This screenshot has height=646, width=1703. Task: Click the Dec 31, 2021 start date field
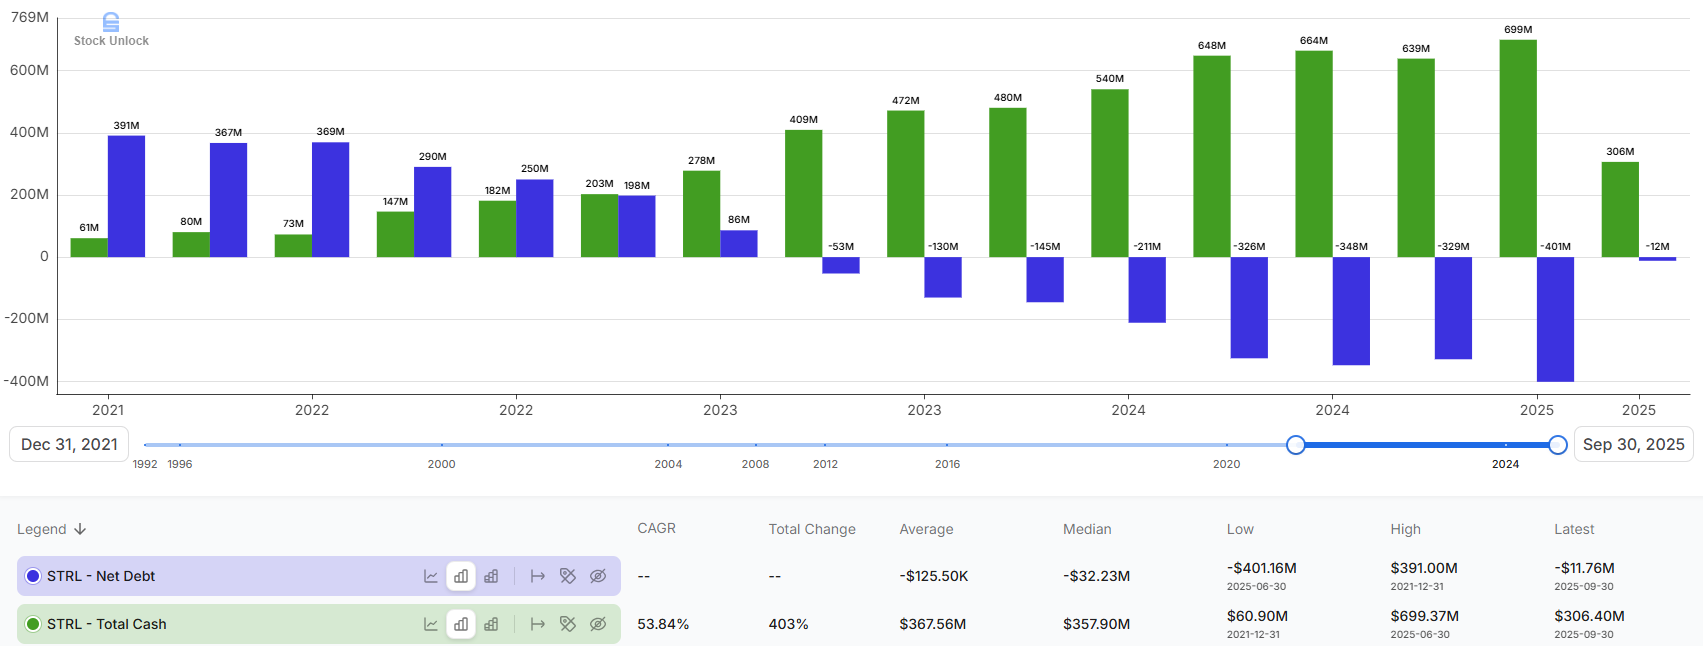point(69,444)
